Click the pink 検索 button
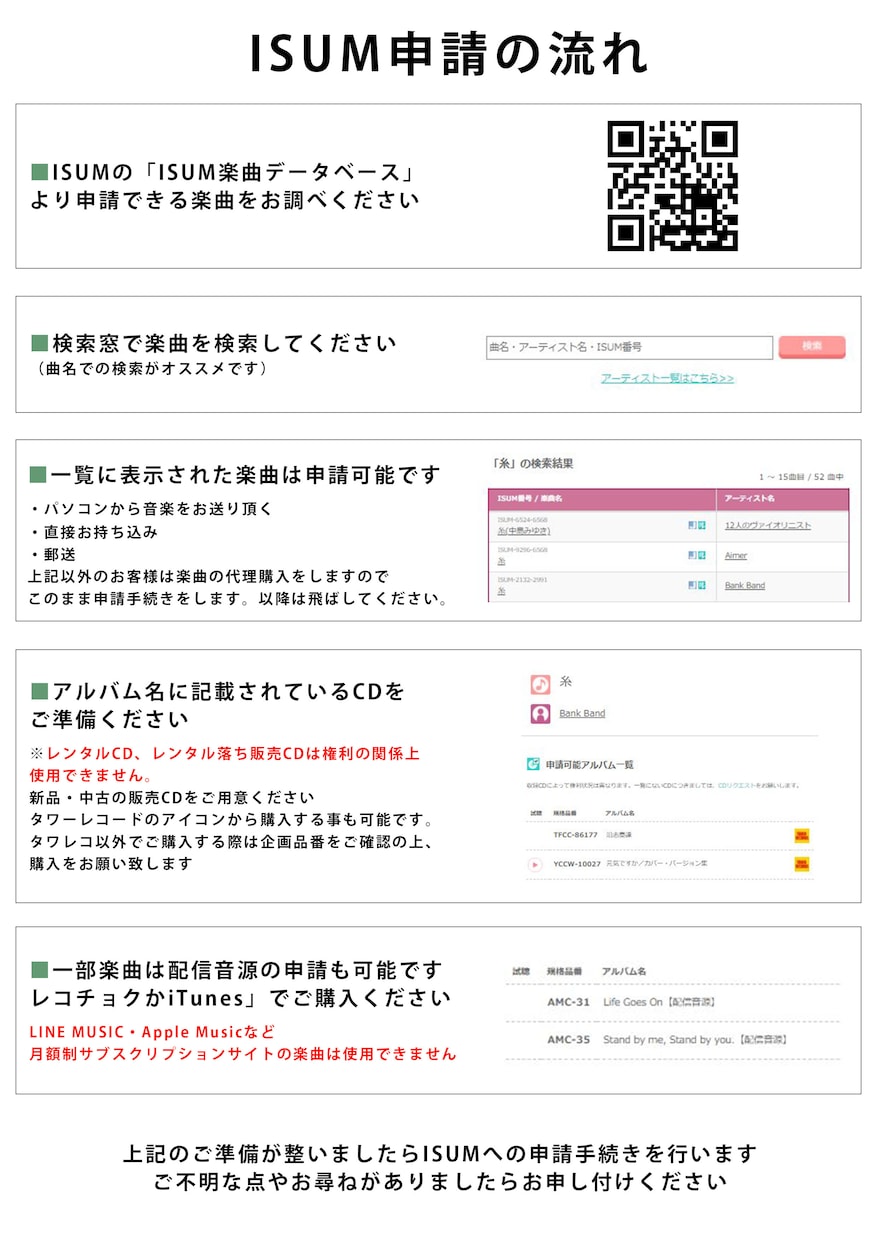877x1240 pixels. 812,346
